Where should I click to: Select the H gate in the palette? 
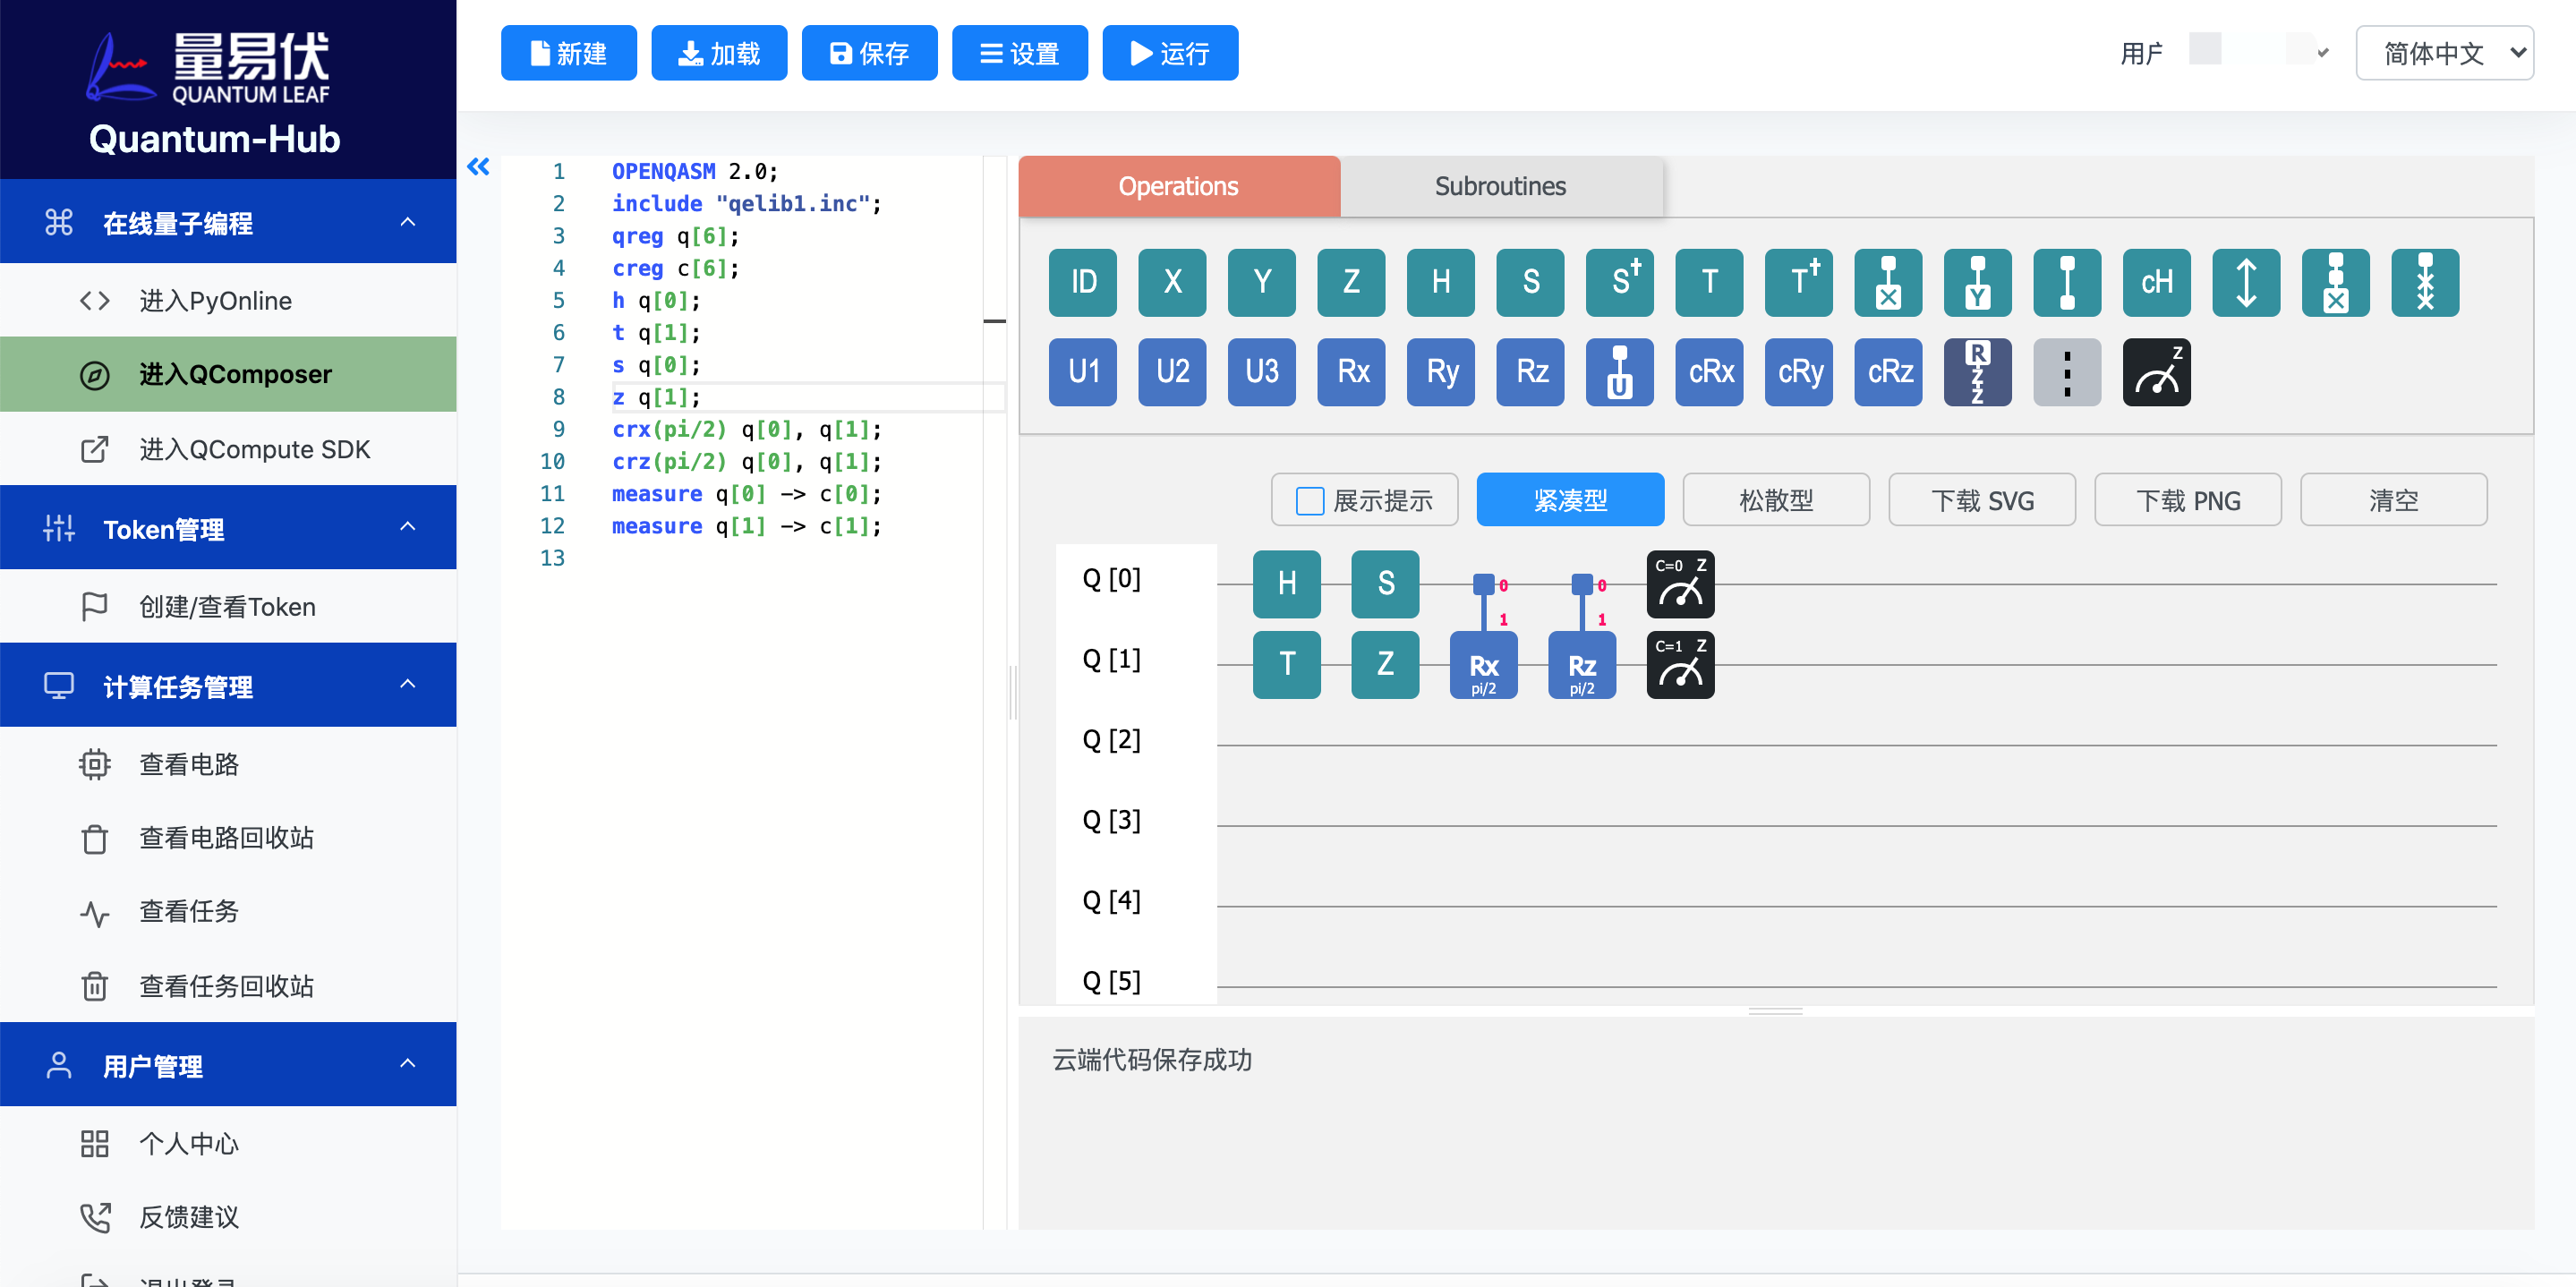pyautogui.click(x=1441, y=282)
